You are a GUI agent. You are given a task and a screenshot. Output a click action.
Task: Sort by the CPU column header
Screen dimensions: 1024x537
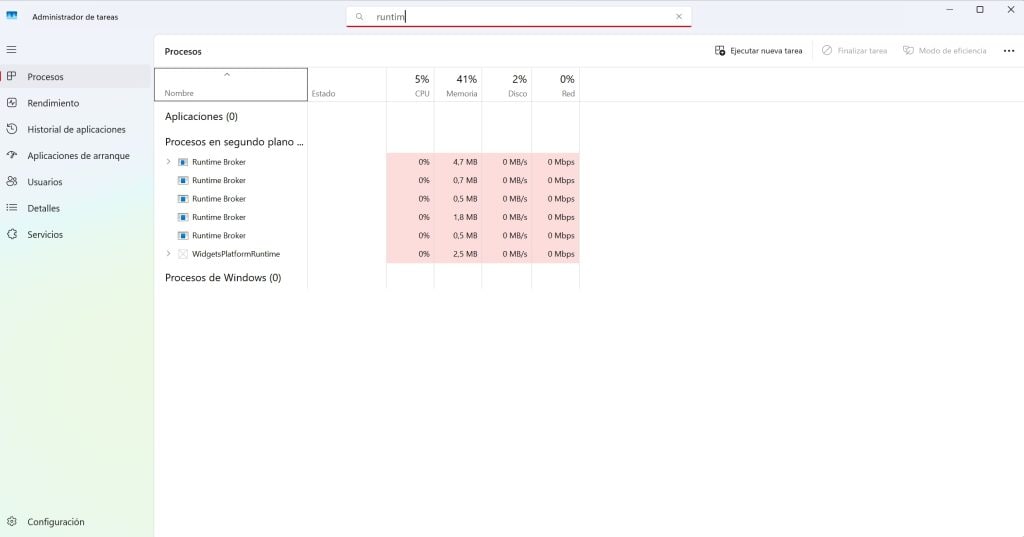pyautogui.click(x=410, y=85)
